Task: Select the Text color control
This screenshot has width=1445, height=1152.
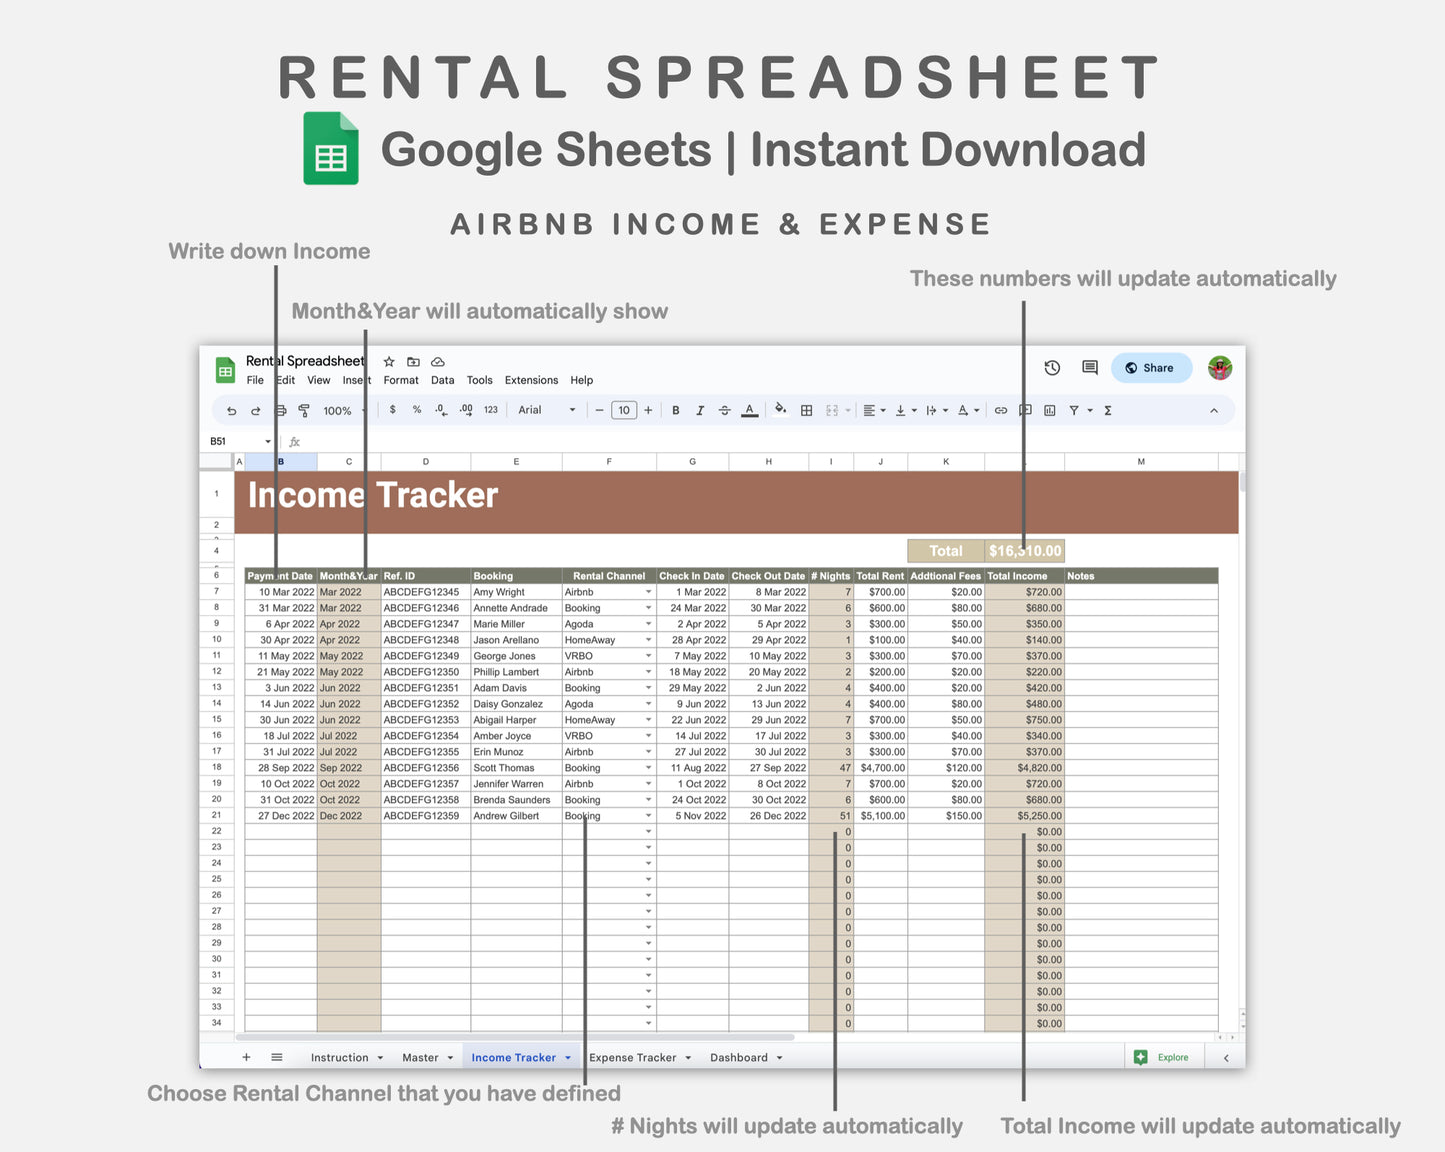Action: (749, 410)
